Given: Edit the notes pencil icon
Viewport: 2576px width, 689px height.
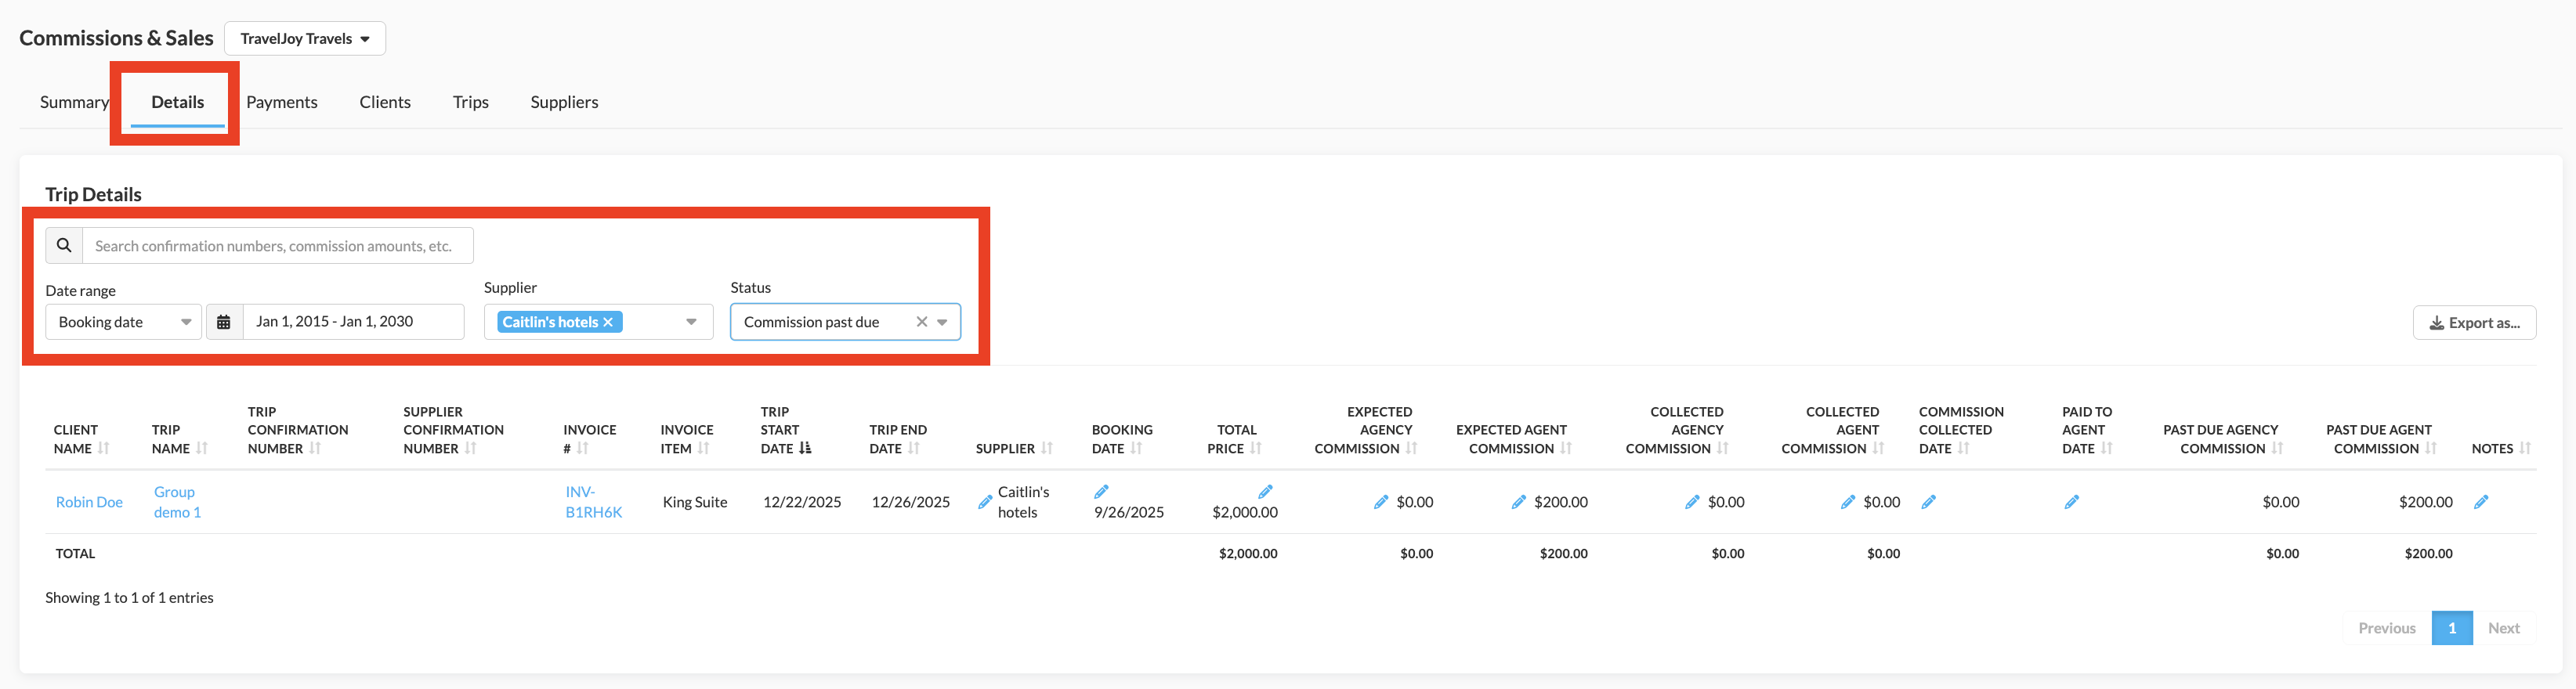Looking at the screenshot, I should pyautogui.click(x=2480, y=502).
